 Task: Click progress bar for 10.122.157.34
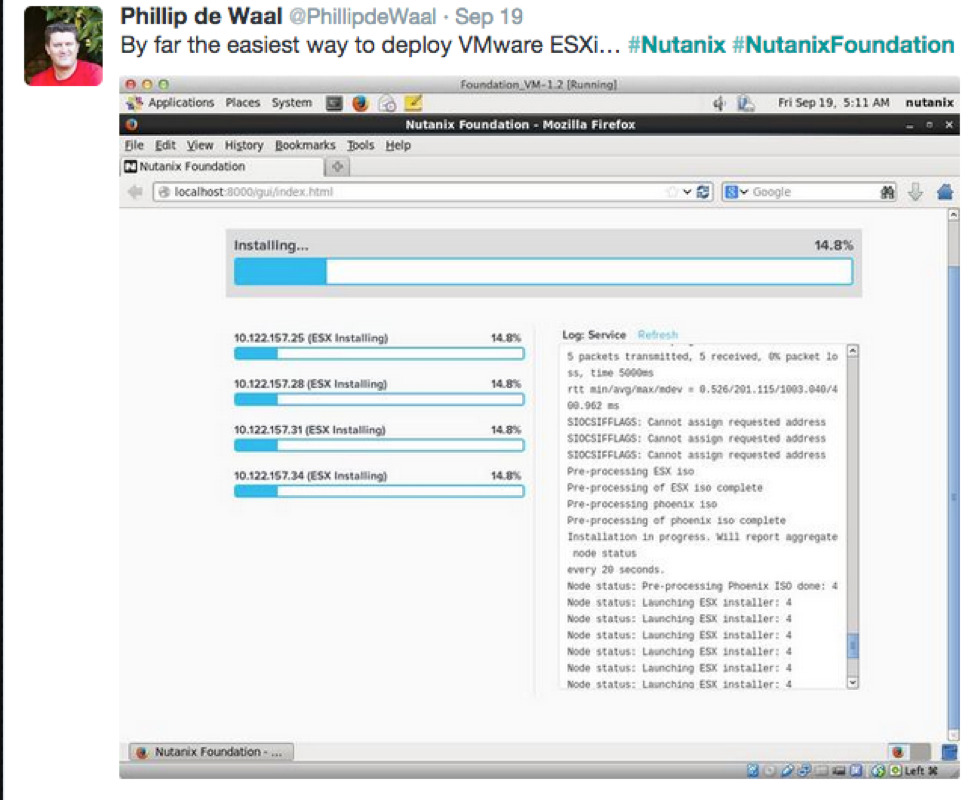tap(379, 491)
